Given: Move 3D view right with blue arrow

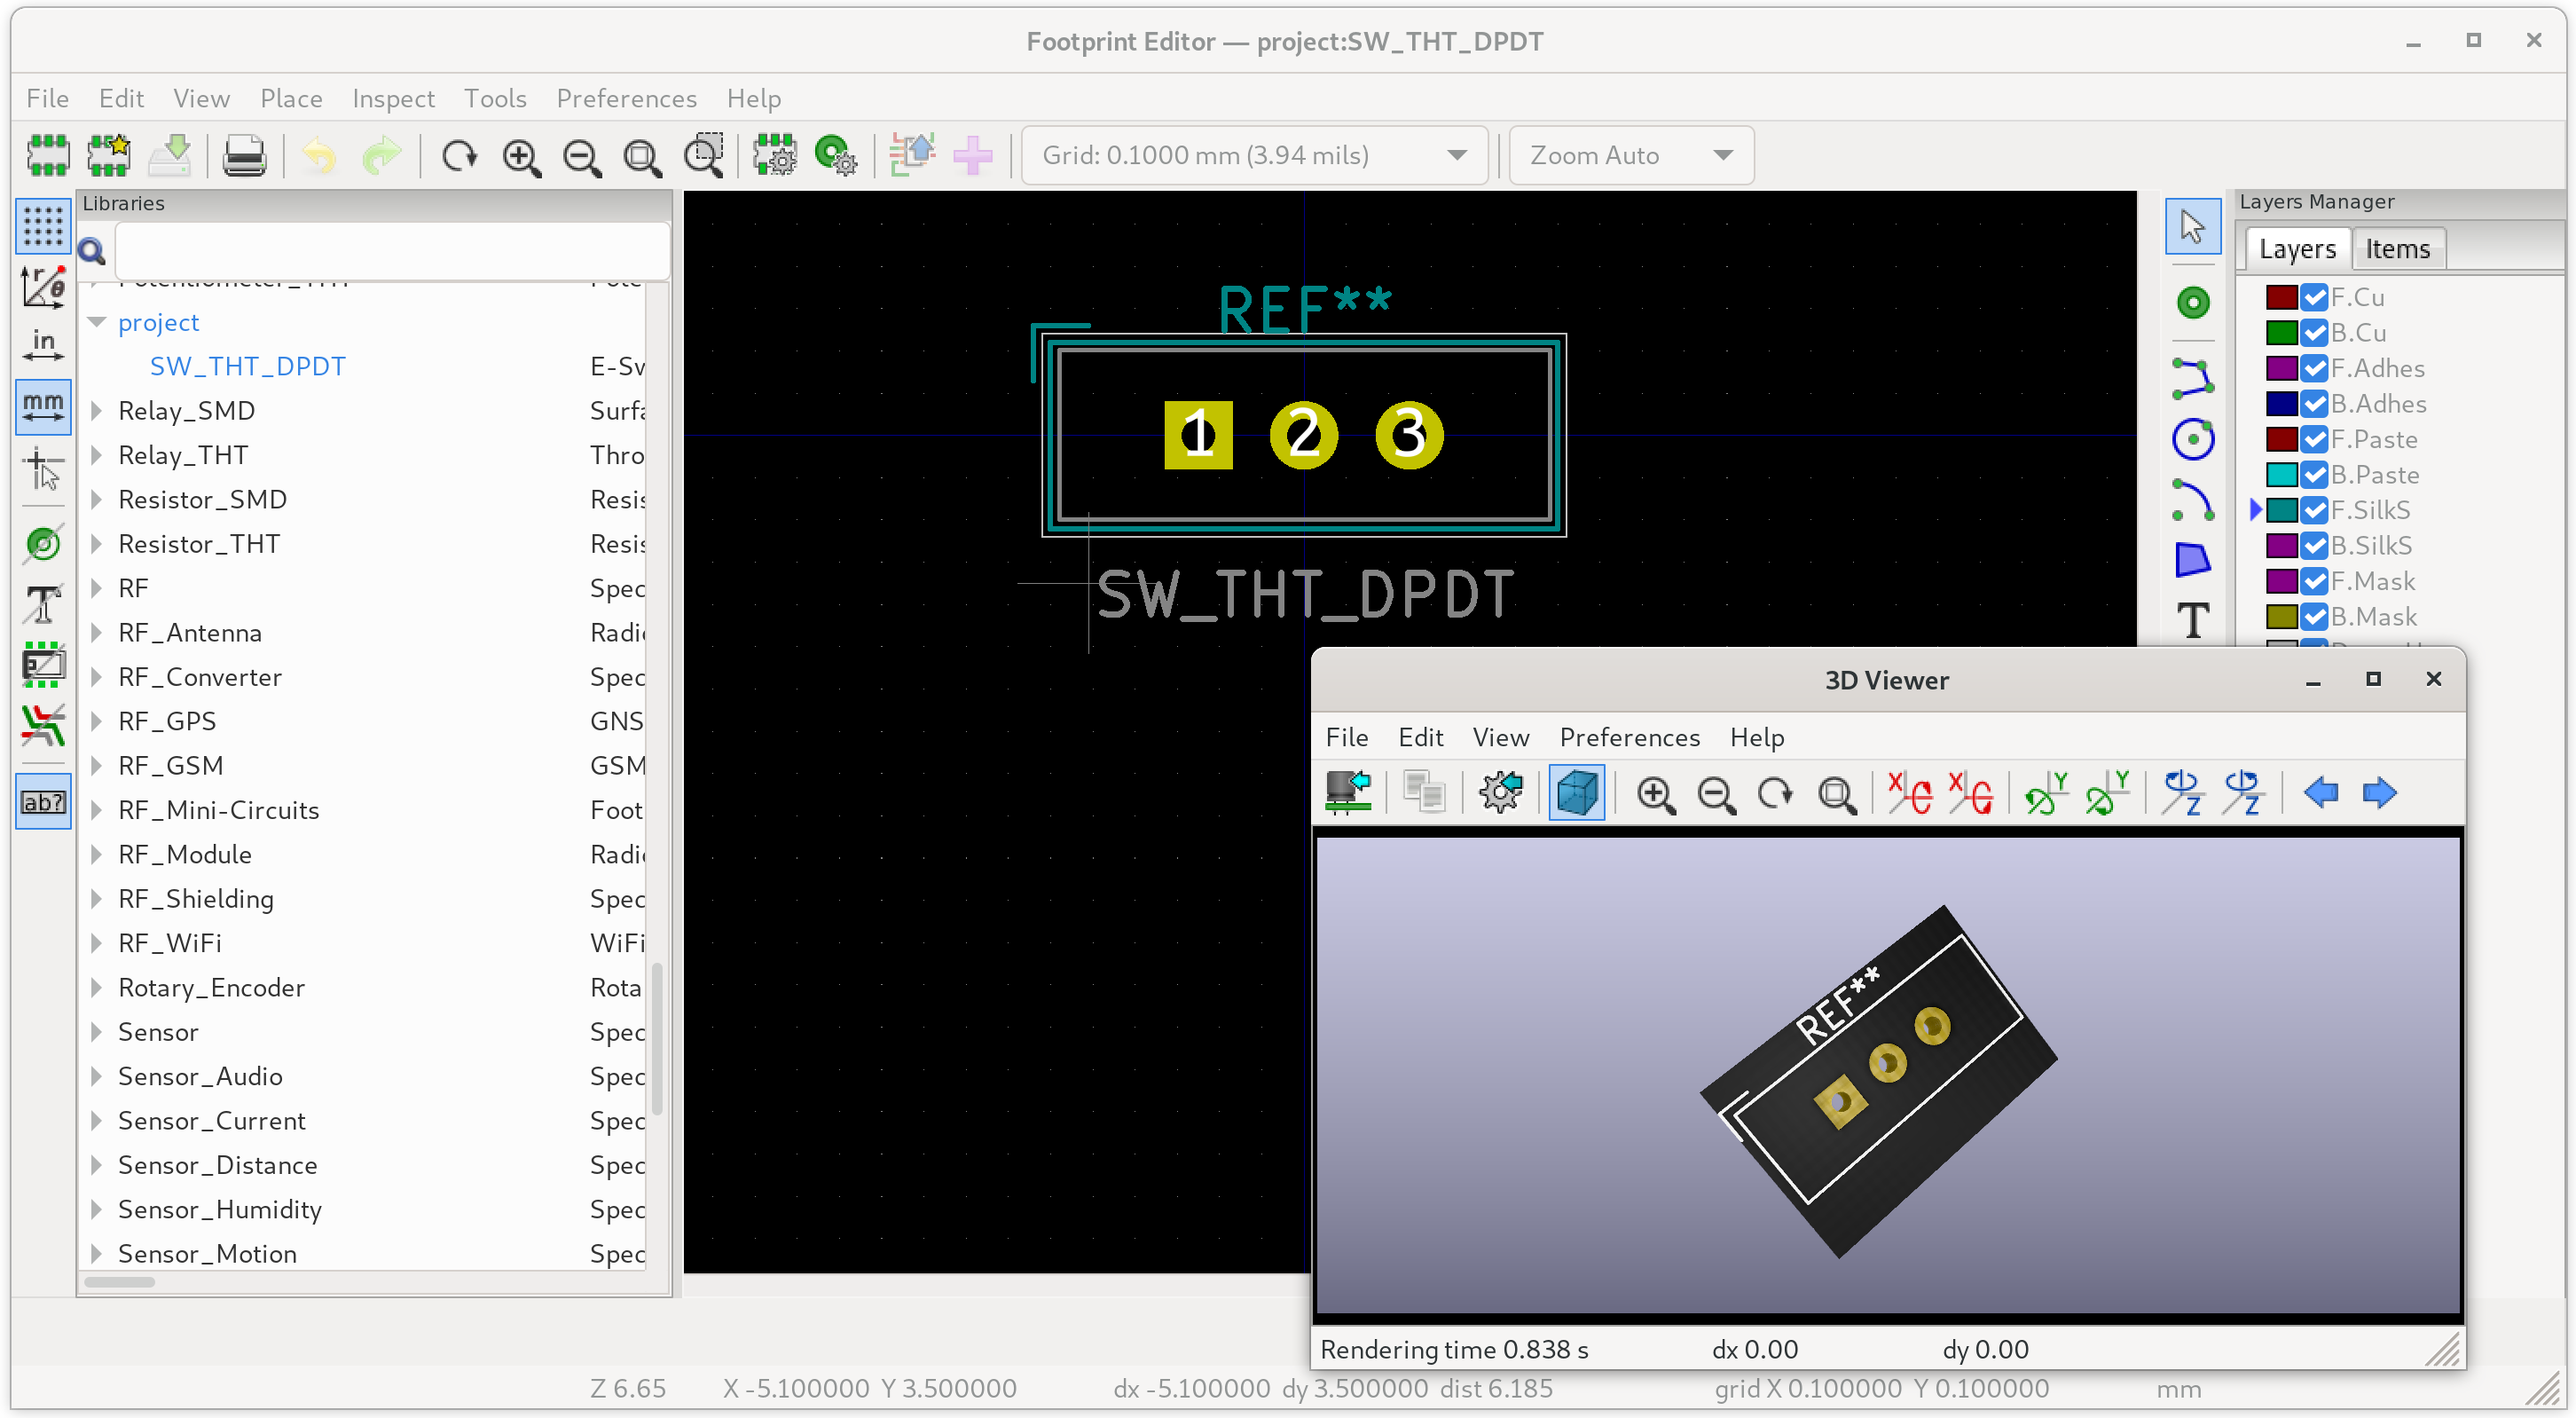Looking at the screenshot, I should tap(2379, 793).
